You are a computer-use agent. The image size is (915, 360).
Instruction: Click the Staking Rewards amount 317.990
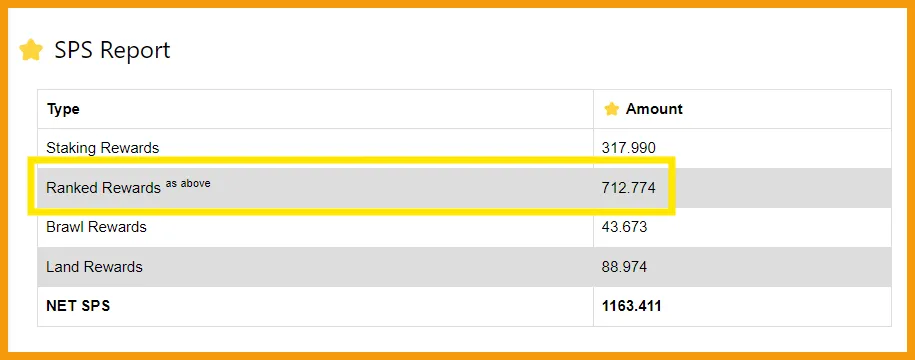click(628, 148)
